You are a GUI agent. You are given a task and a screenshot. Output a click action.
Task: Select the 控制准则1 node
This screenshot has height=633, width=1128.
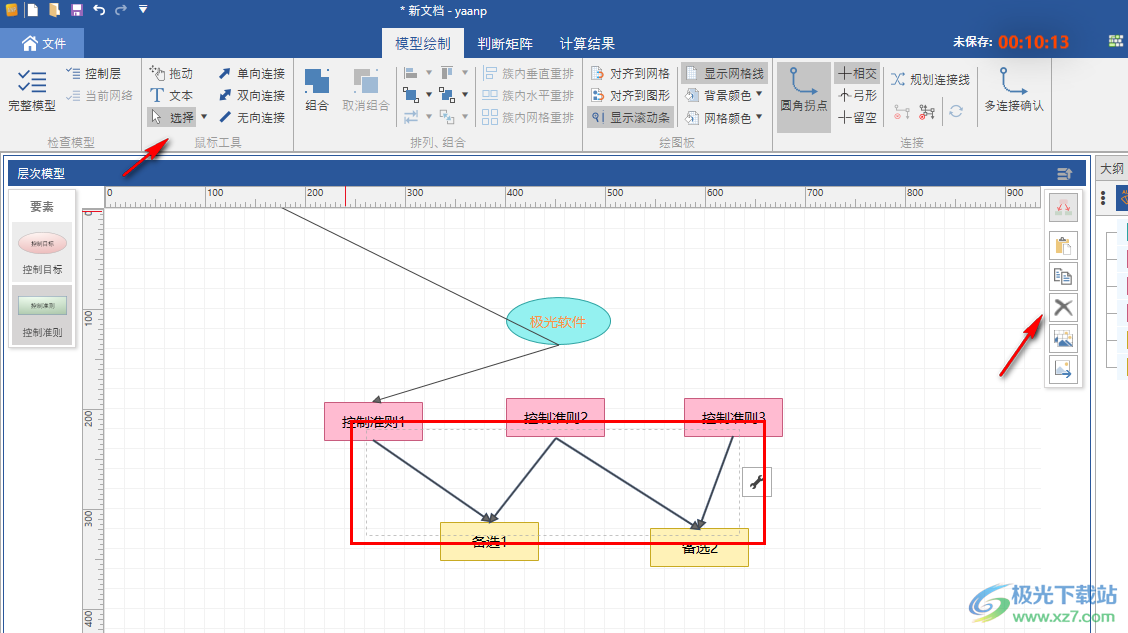(x=373, y=422)
